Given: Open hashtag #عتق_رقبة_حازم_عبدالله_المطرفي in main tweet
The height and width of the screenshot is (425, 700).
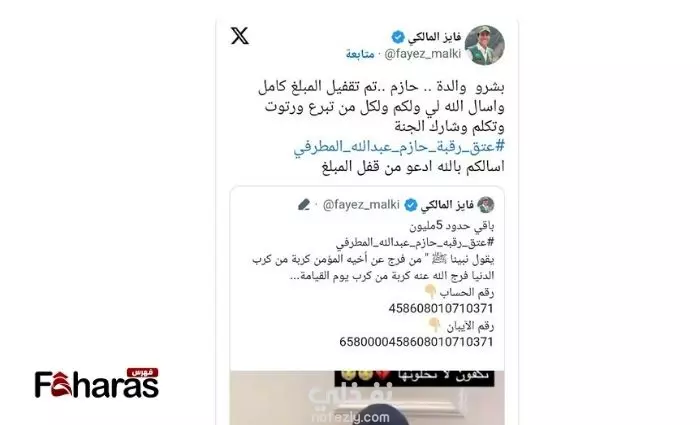Looking at the screenshot, I should pyautogui.click(x=399, y=147).
